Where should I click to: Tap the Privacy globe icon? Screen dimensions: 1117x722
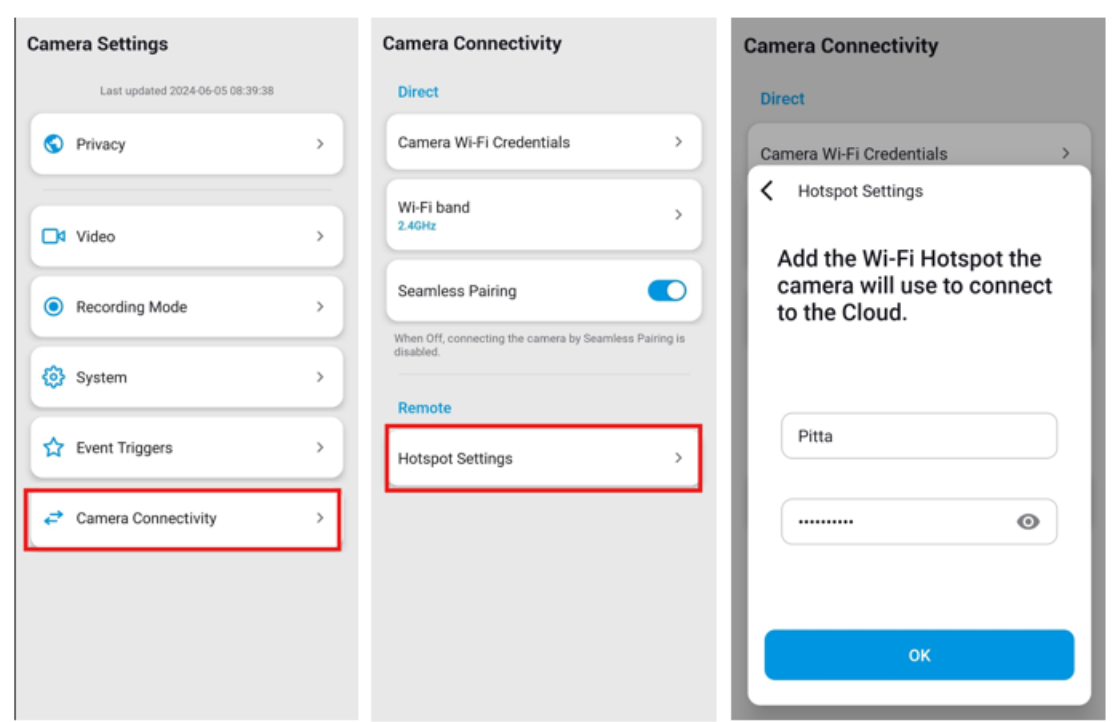[x=53, y=144]
